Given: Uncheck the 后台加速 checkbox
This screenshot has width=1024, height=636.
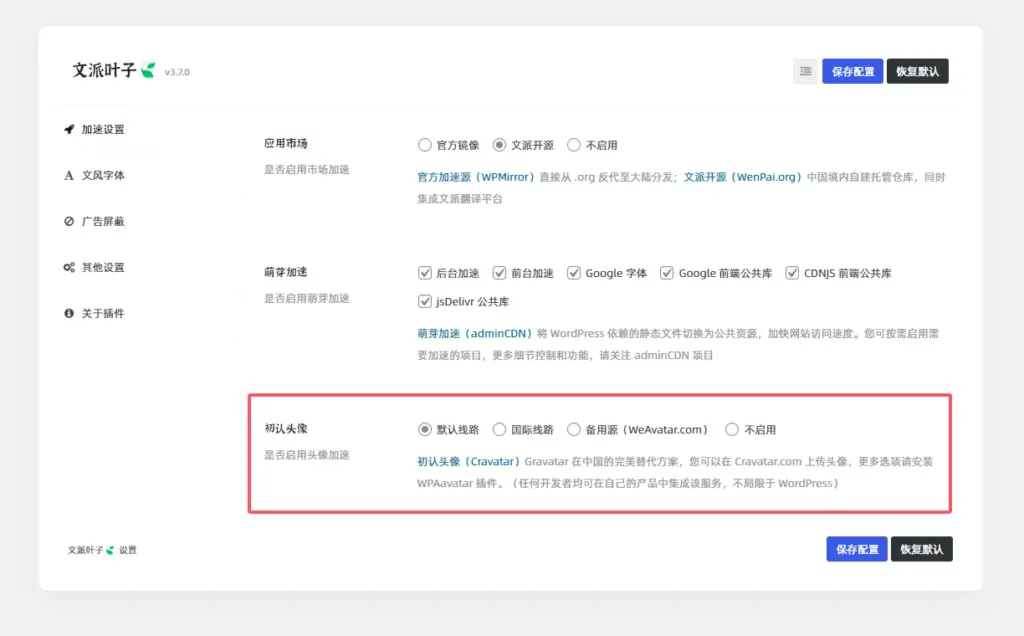Looking at the screenshot, I should point(425,273).
